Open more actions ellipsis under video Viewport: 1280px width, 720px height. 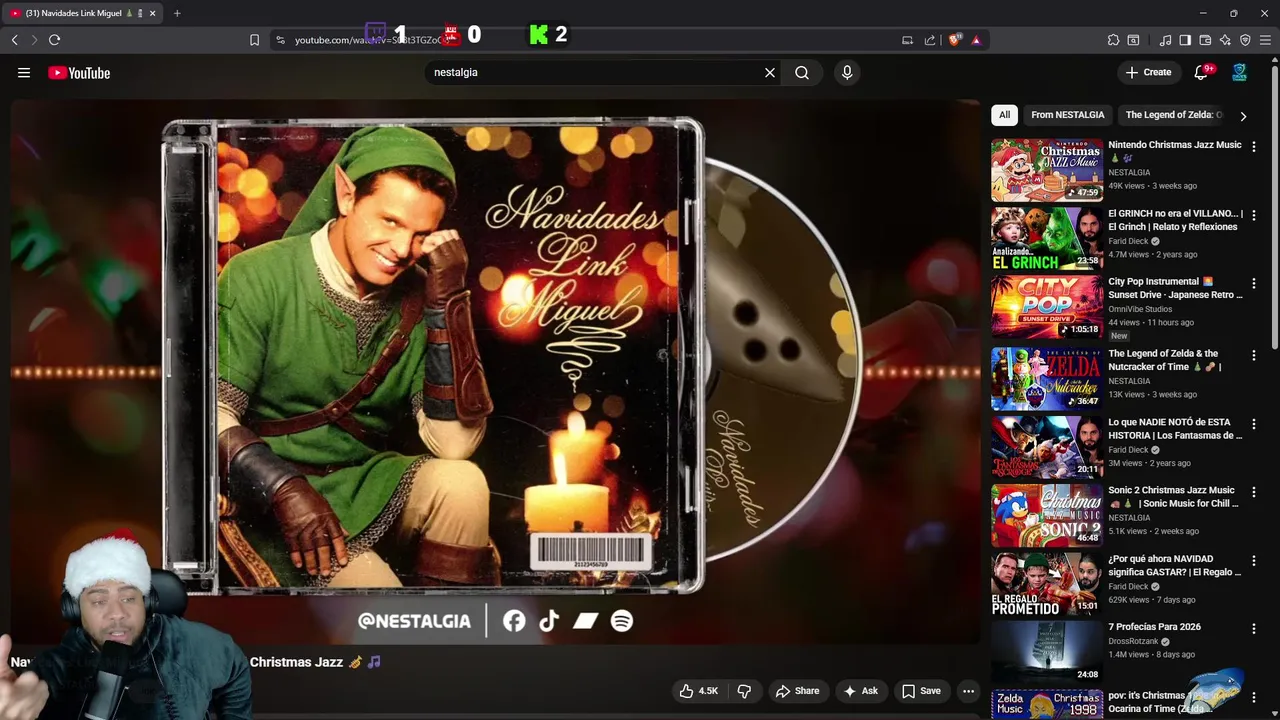968,691
